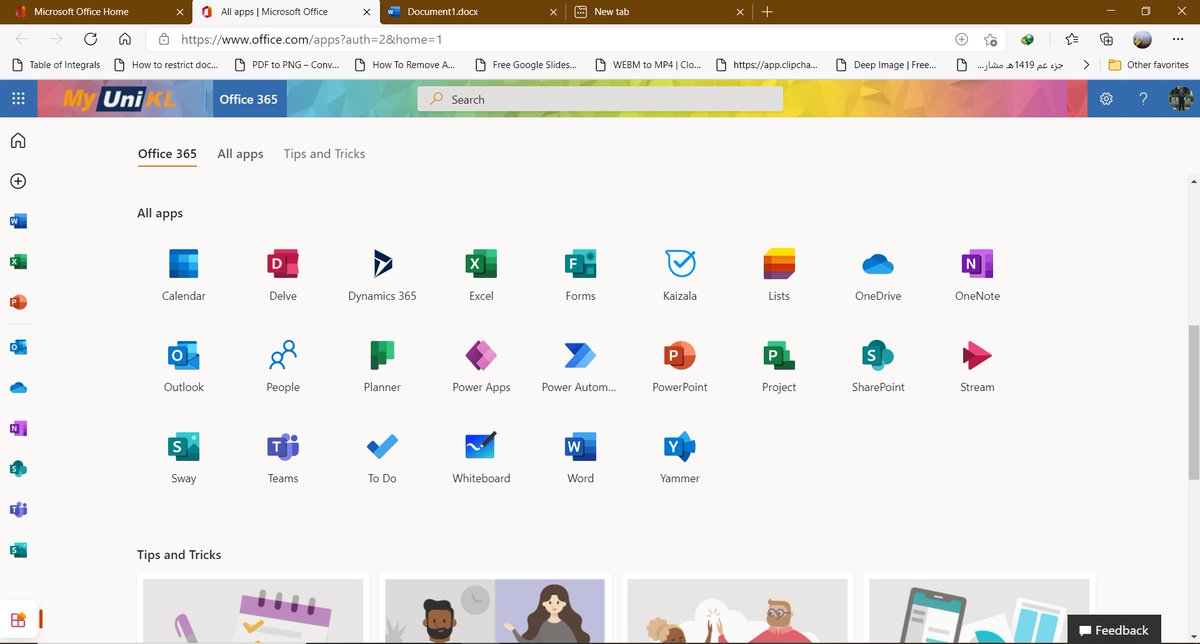Open Outlook from All apps grid
Image resolution: width=1200 pixels, height=644 pixels.
[x=184, y=365]
